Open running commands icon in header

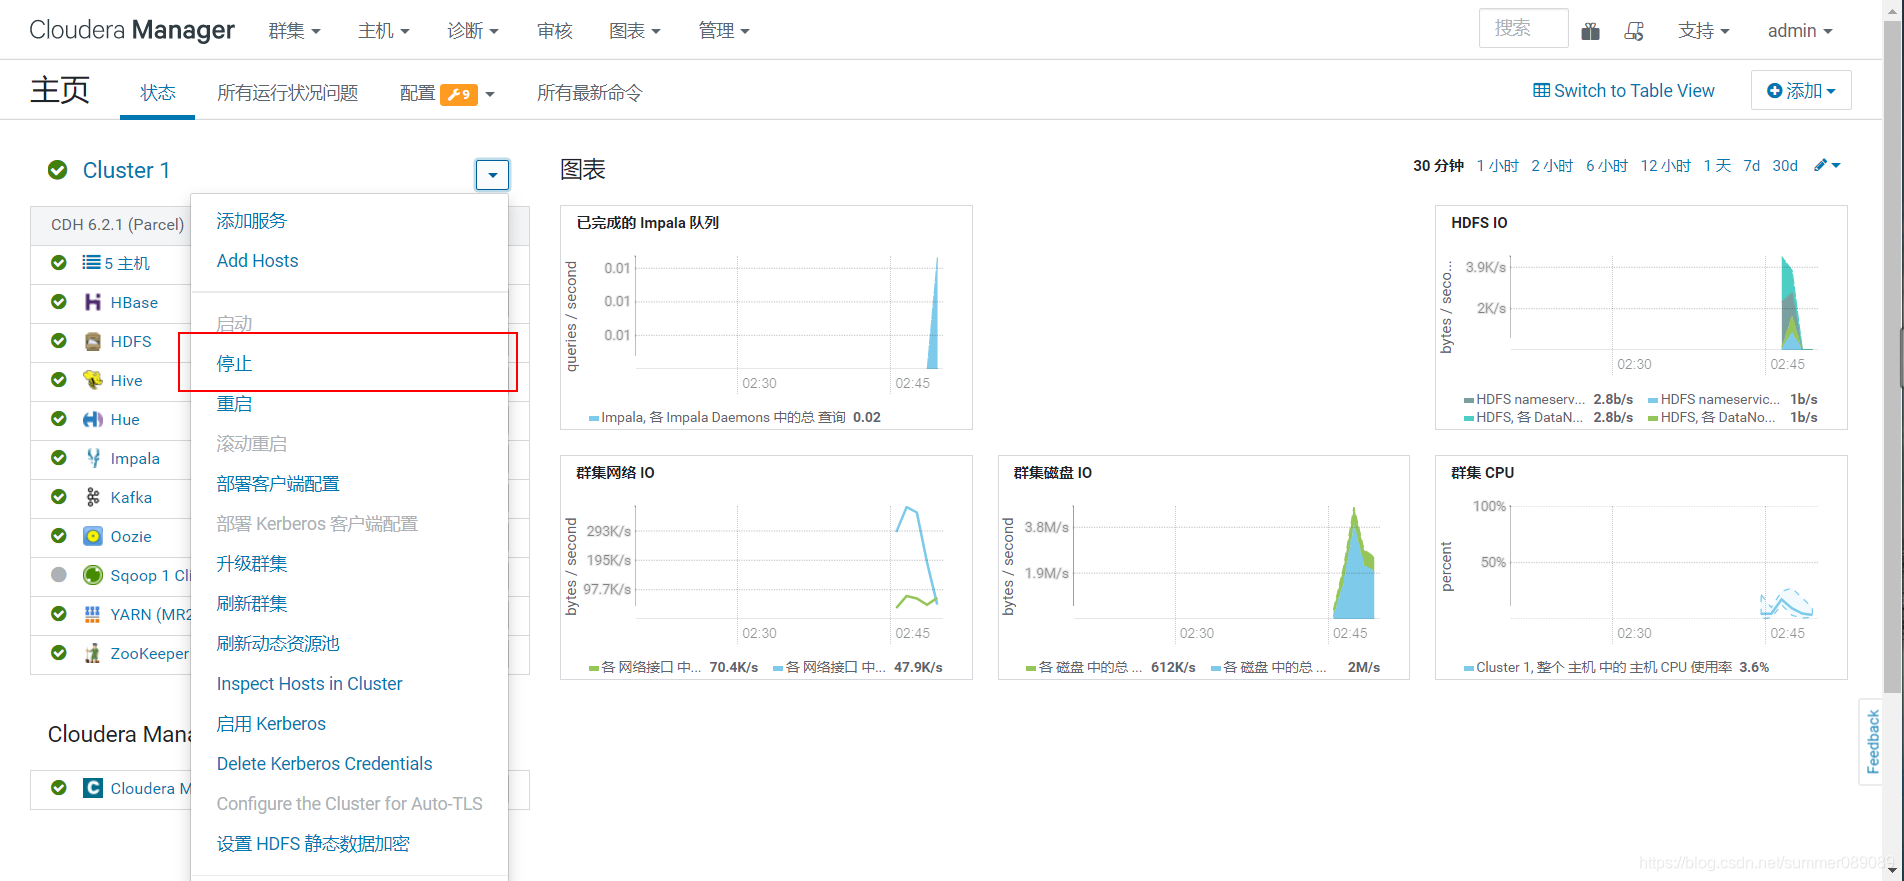(1634, 31)
